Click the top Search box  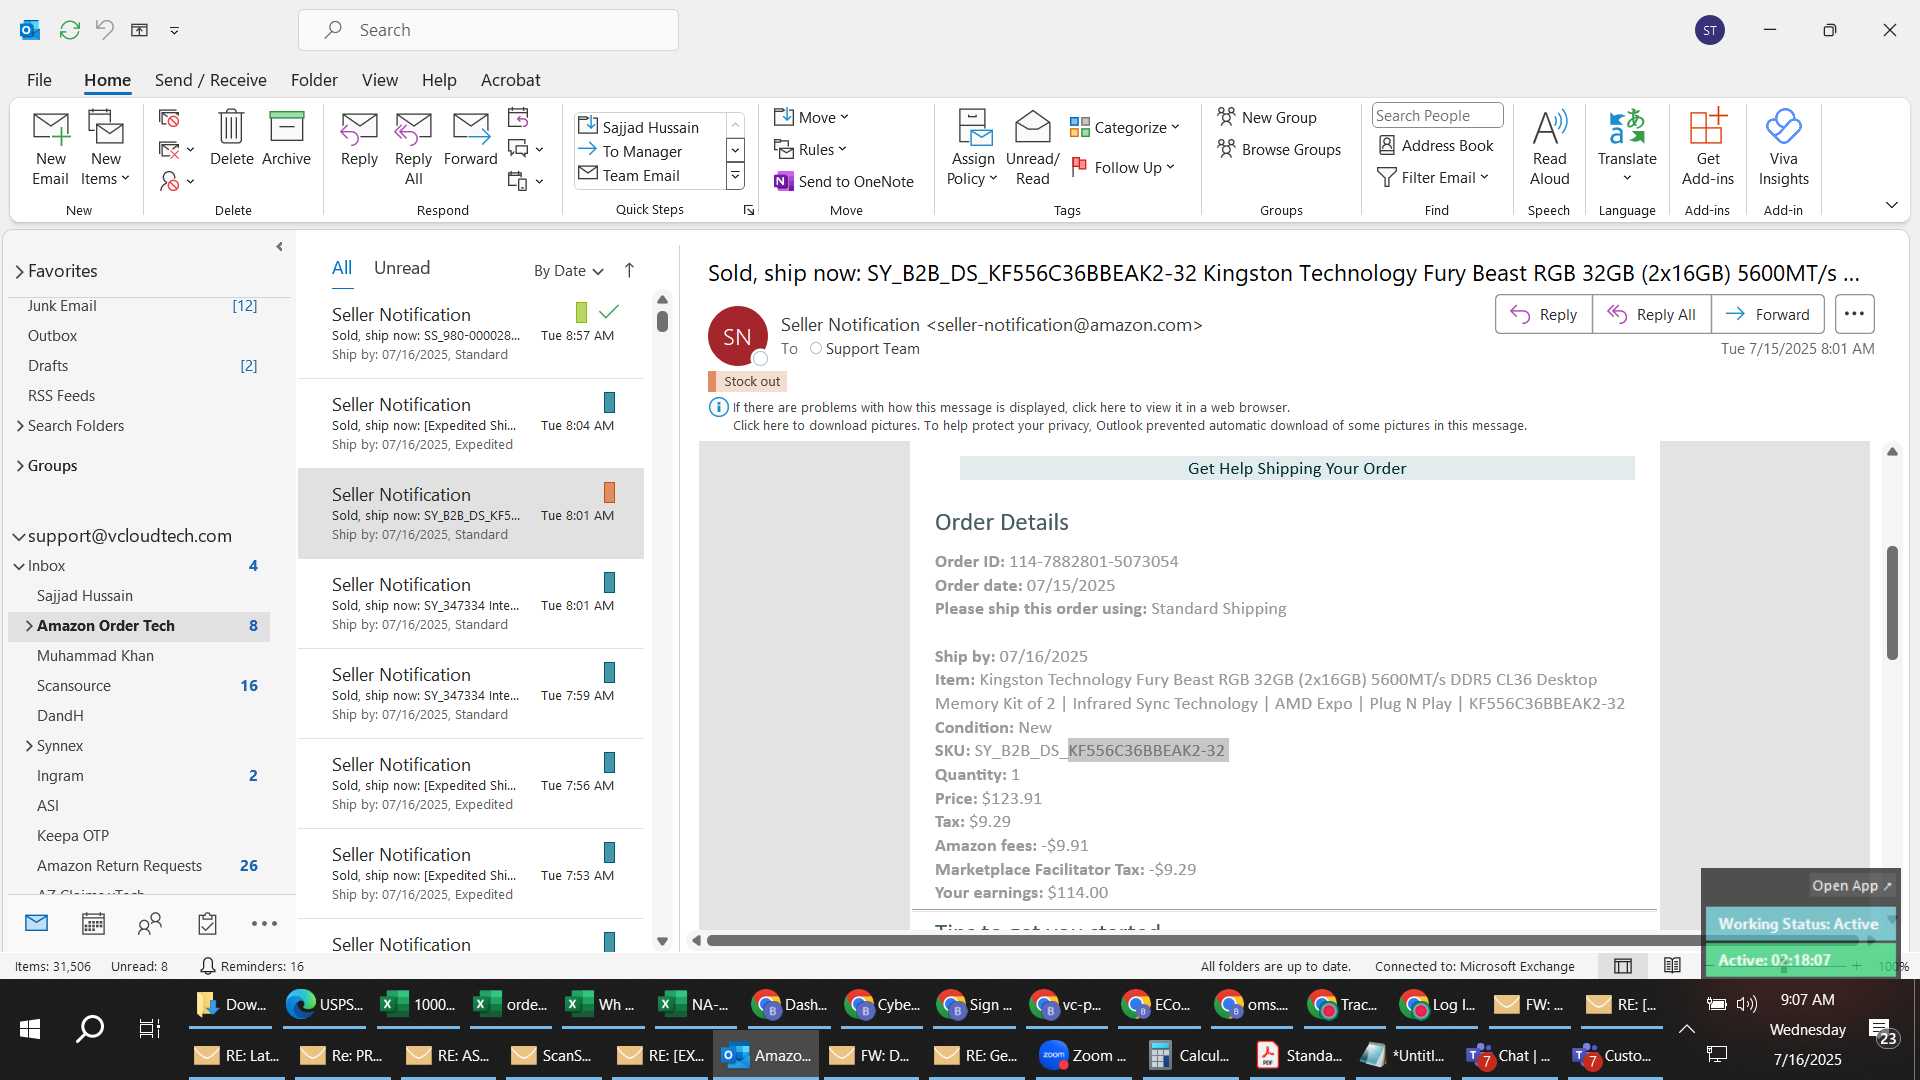(x=488, y=30)
